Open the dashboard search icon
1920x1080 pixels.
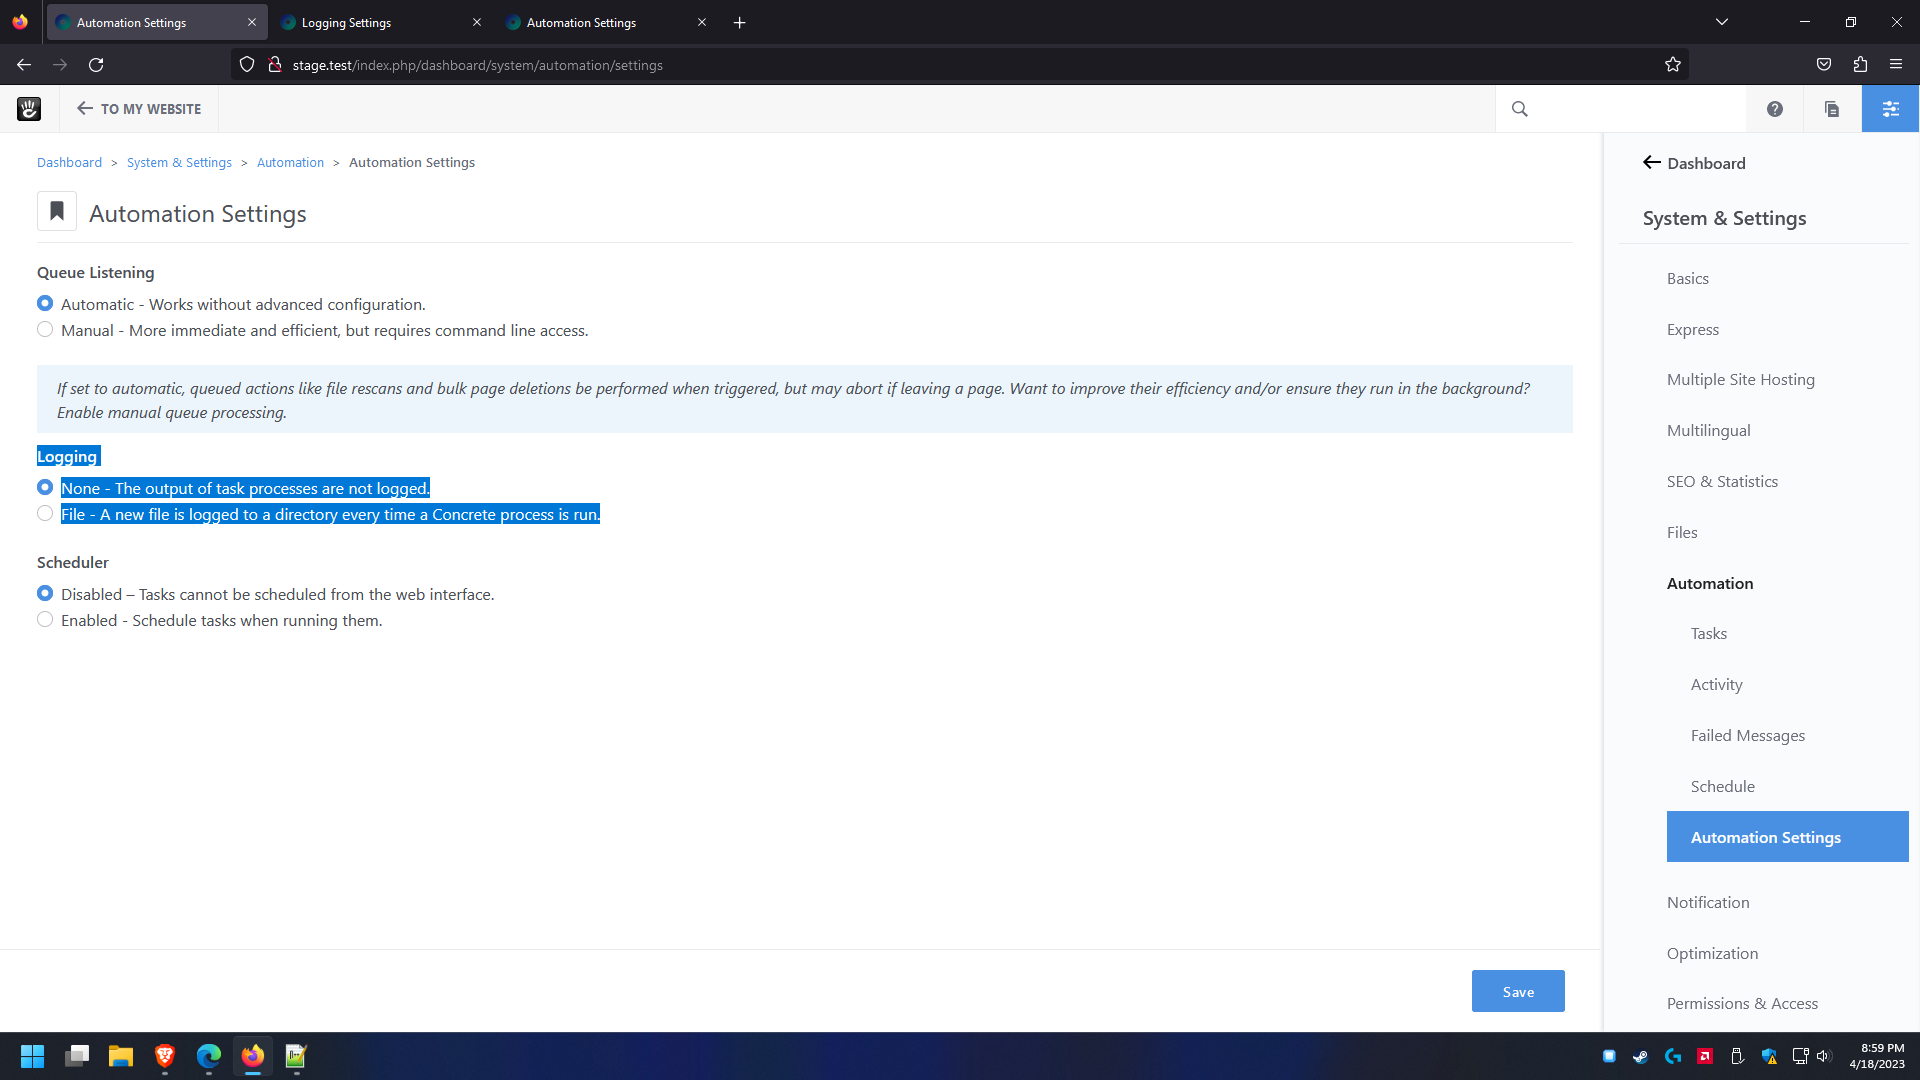point(1519,108)
